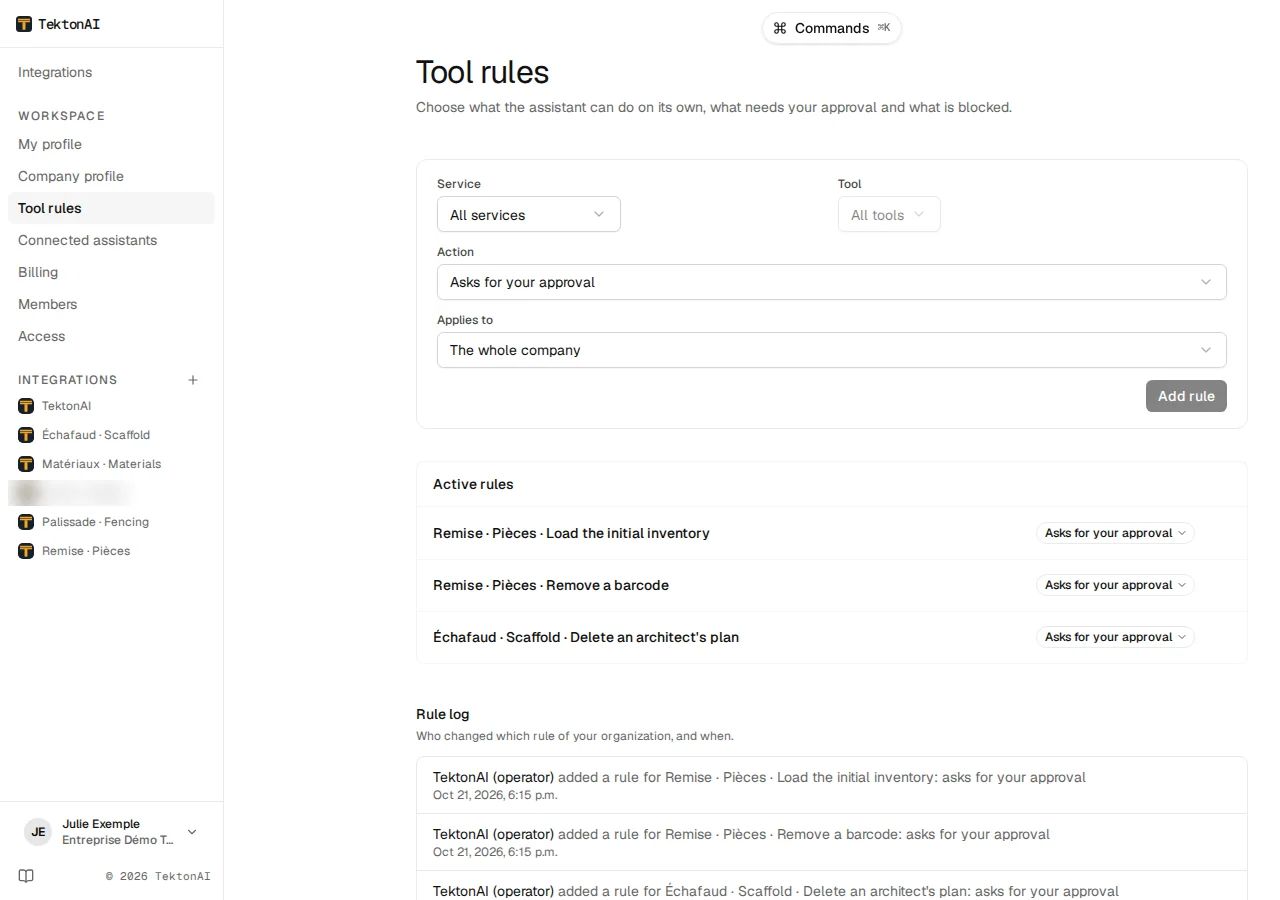Click the © 2026 TektonAI footer text

point(158,876)
